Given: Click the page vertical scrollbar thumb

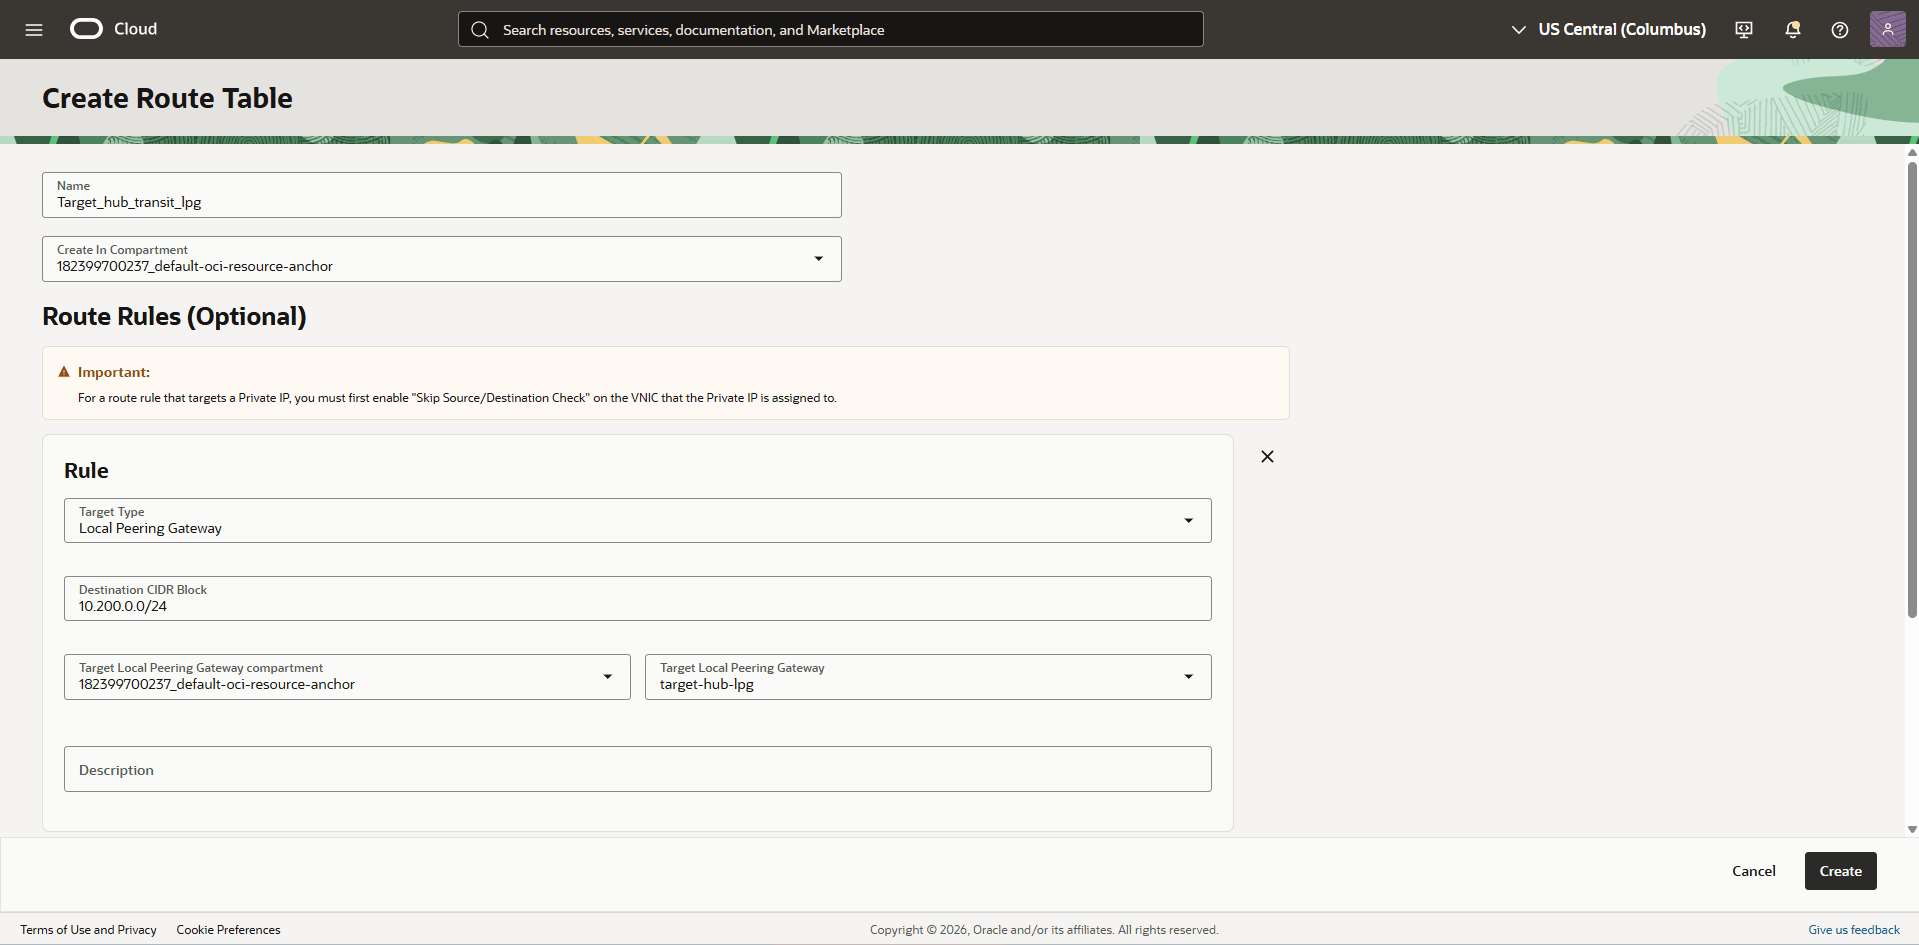Looking at the screenshot, I should [x=1912, y=390].
